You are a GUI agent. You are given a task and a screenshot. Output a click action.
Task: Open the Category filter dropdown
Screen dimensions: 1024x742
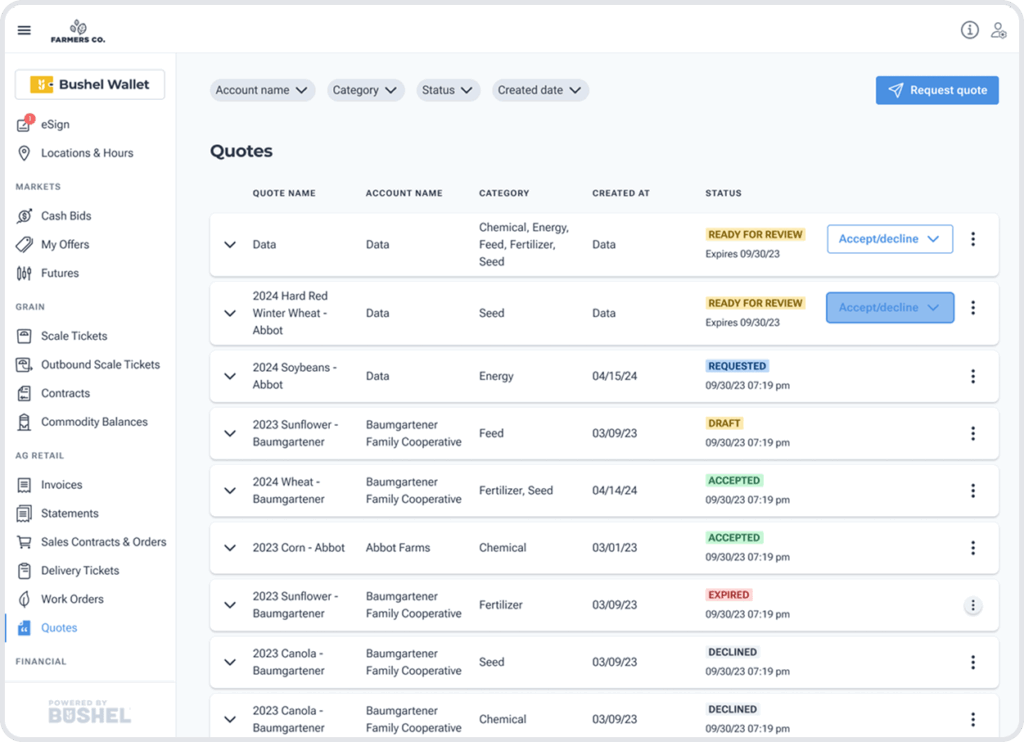pos(365,90)
